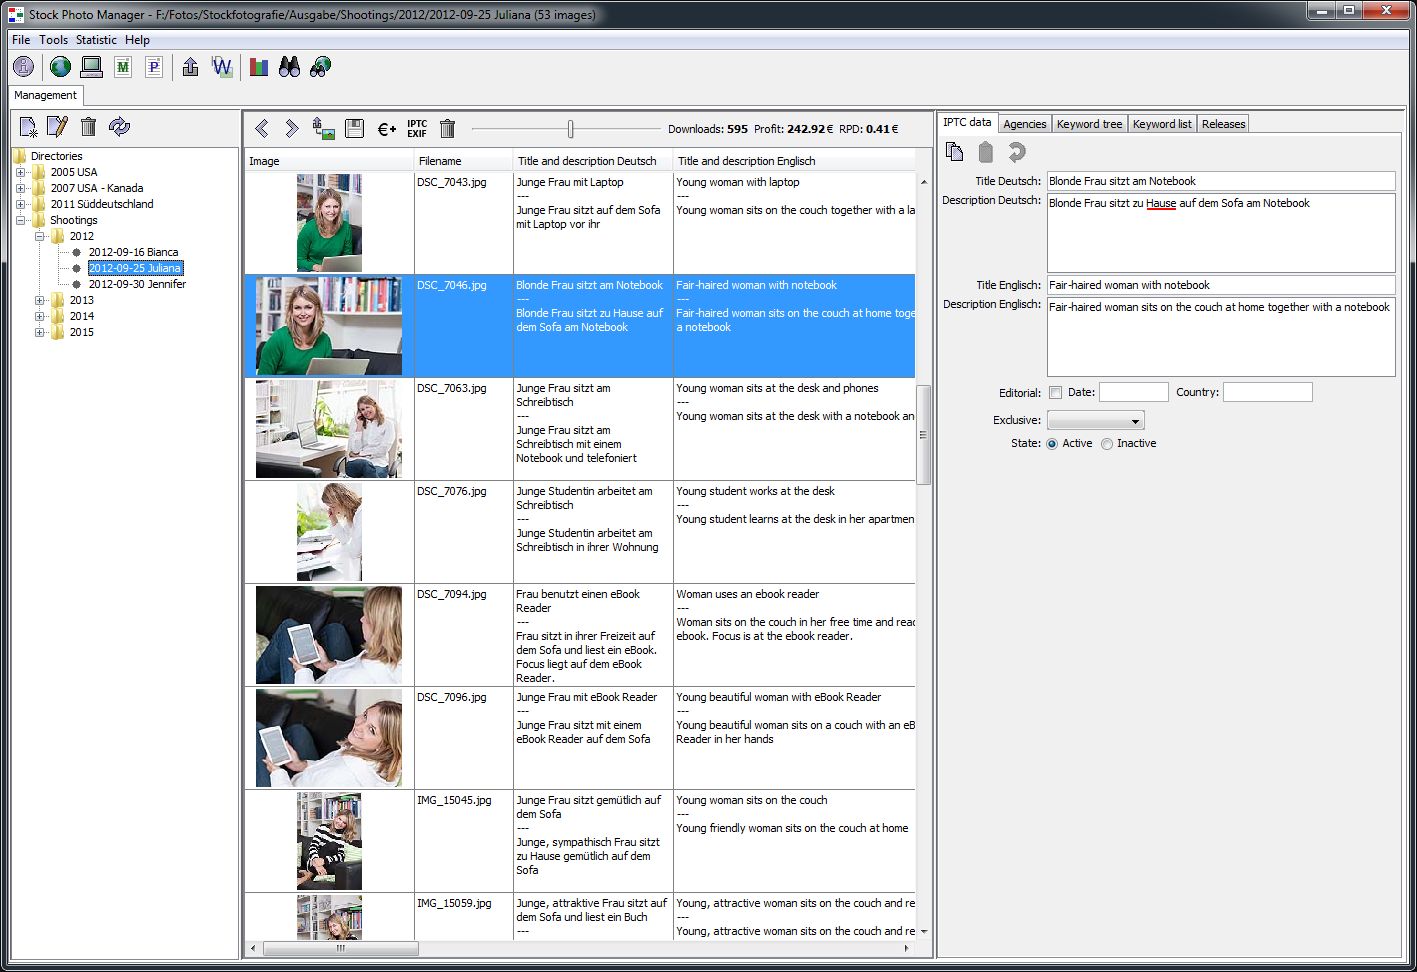Screen dimensions: 1417x972
Task: Click the Title and description Englisch header
Action: point(795,161)
